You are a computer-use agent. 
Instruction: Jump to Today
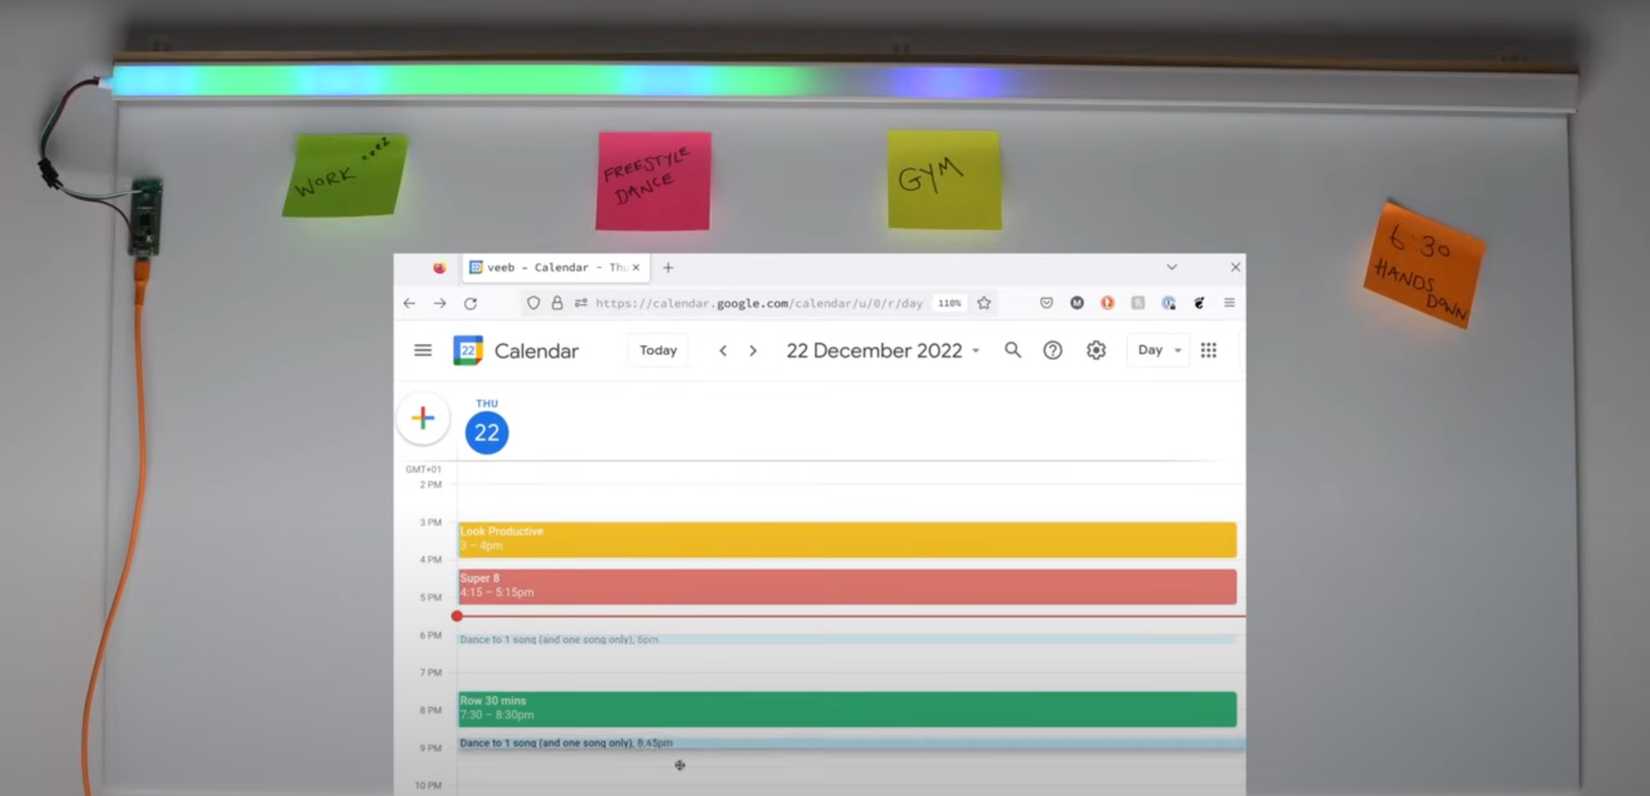pyautogui.click(x=658, y=350)
